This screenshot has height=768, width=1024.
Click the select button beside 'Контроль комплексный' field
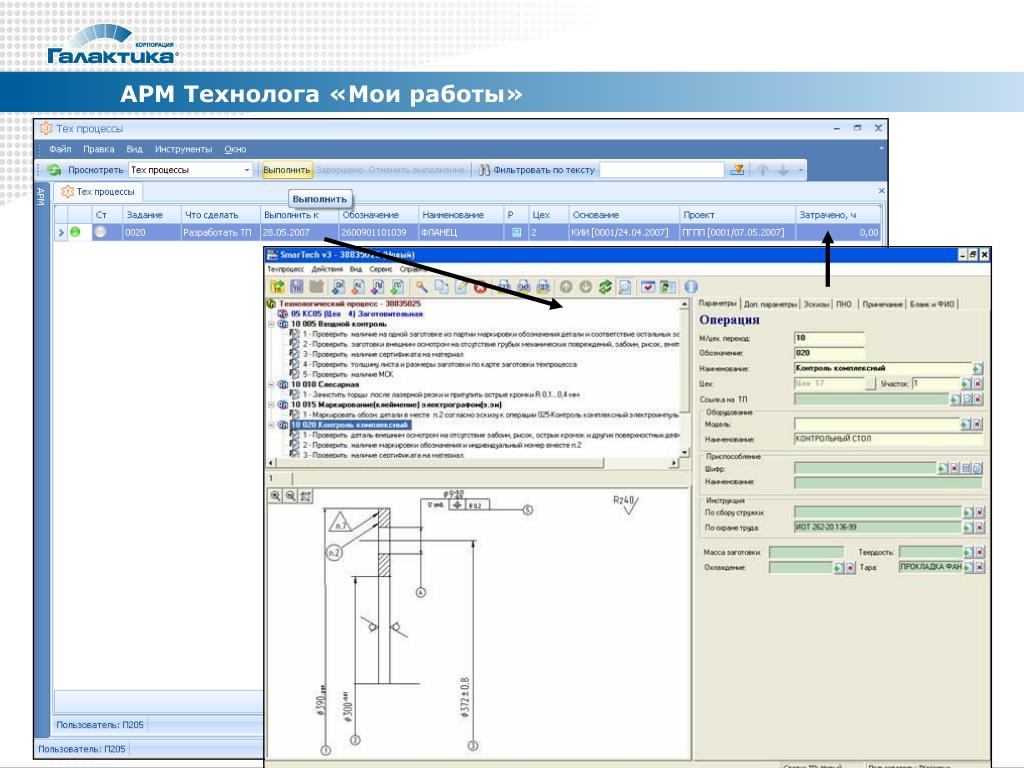coord(978,369)
